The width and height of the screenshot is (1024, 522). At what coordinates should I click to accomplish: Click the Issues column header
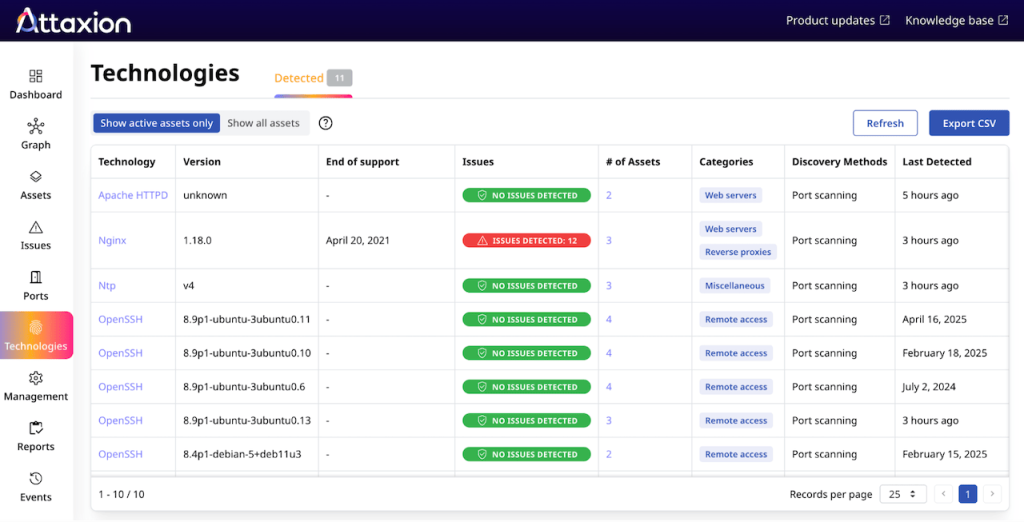(x=478, y=161)
